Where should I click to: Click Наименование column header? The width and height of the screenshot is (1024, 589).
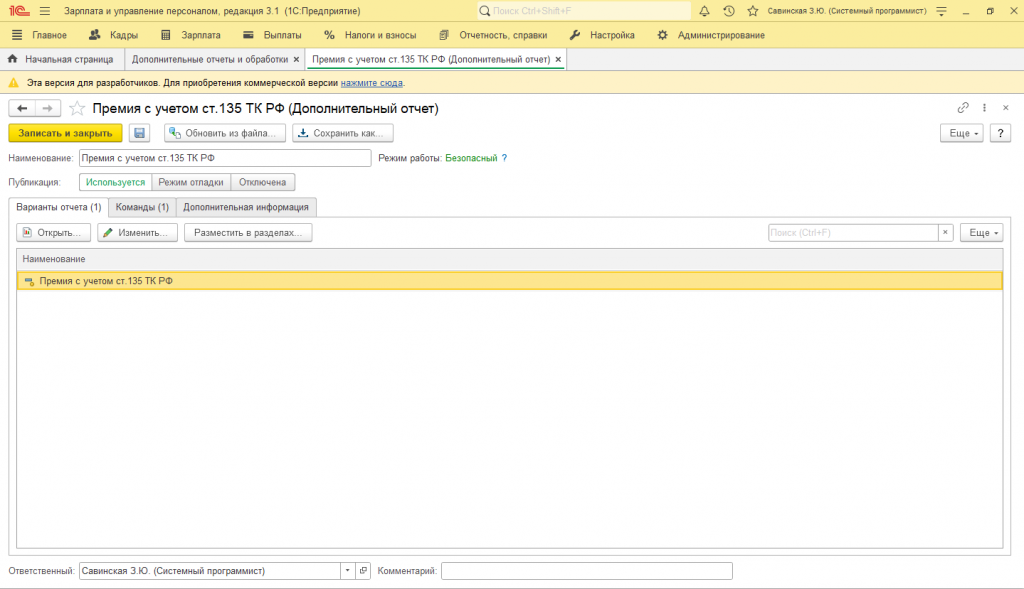pyautogui.click(x=509, y=259)
